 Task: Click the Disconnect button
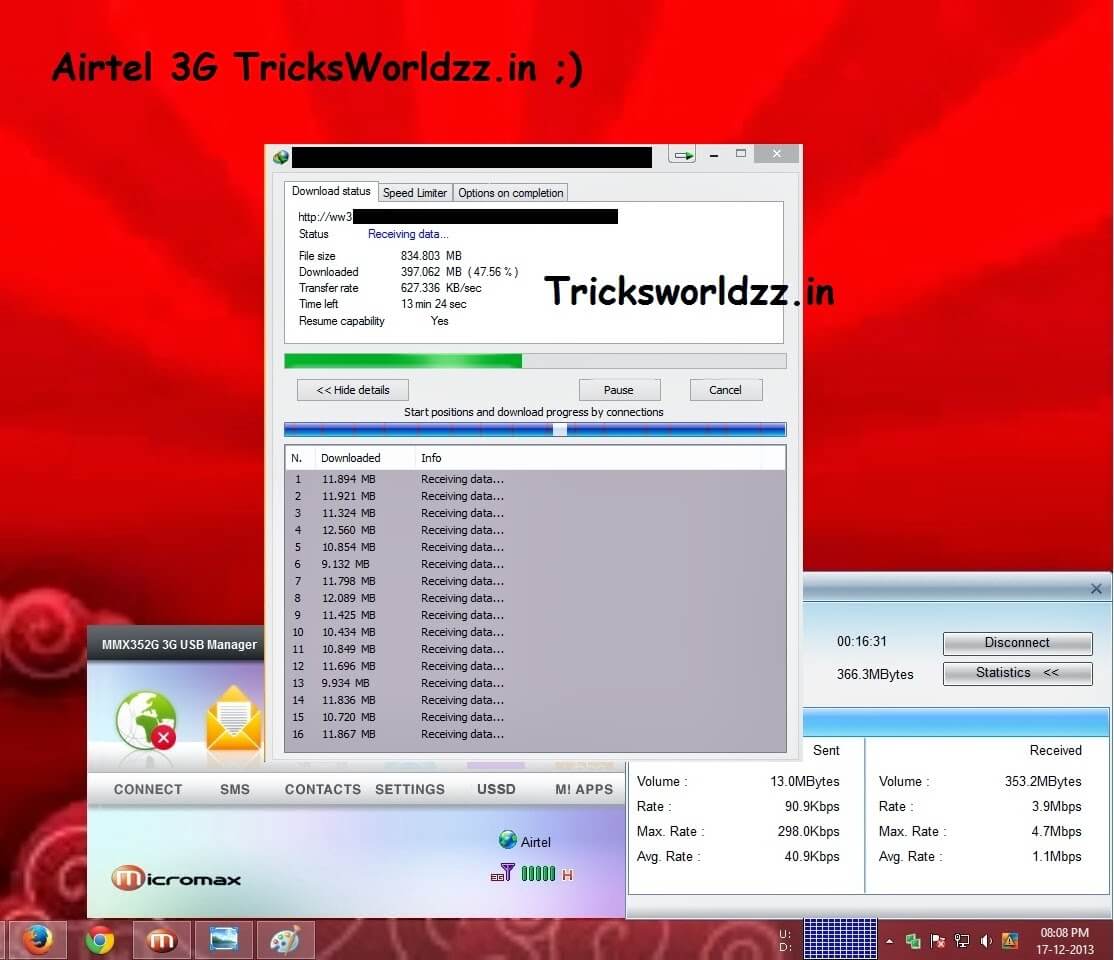coord(1017,642)
